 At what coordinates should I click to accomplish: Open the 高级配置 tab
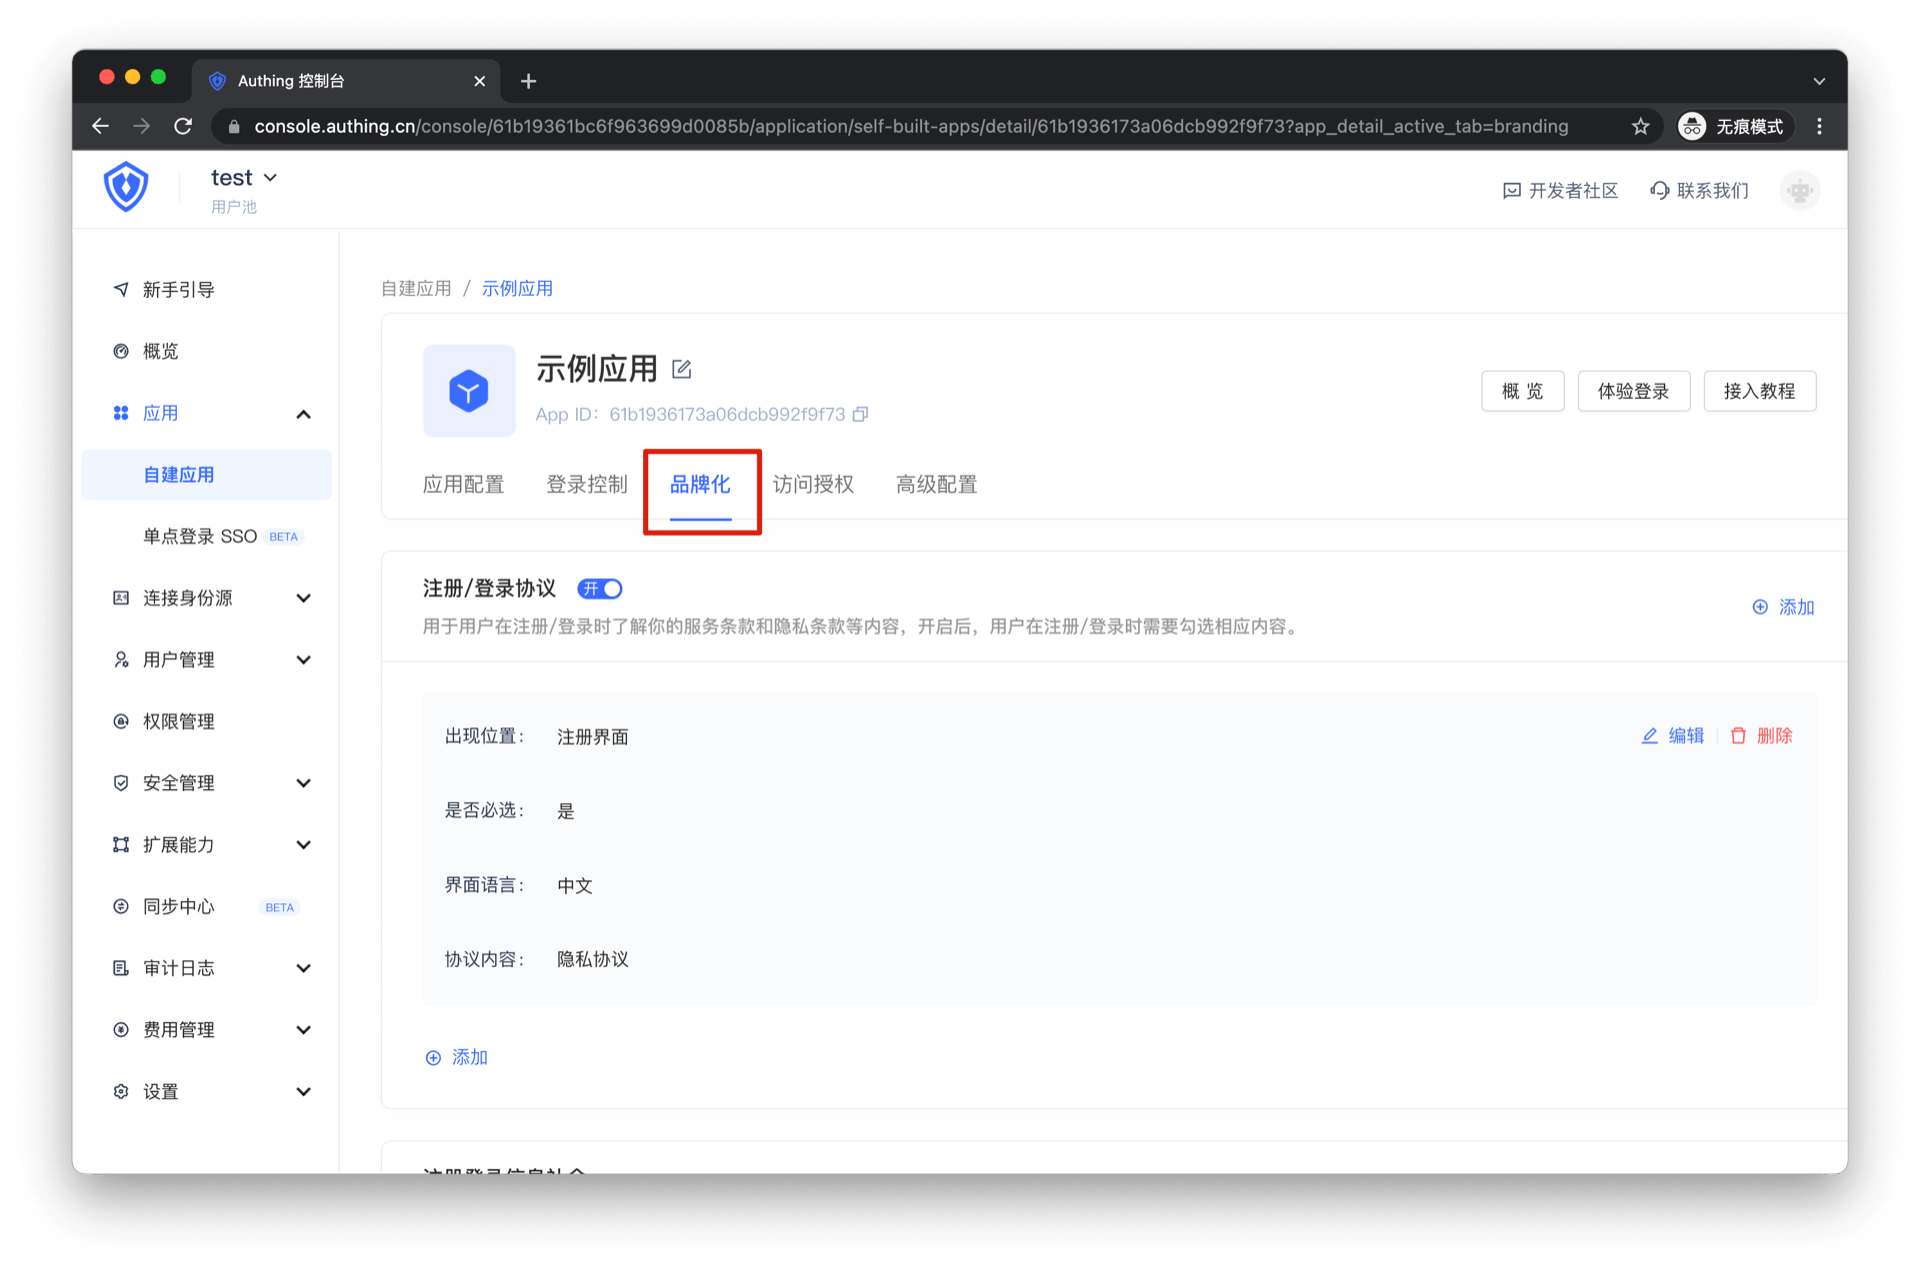pyautogui.click(x=936, y=485)
